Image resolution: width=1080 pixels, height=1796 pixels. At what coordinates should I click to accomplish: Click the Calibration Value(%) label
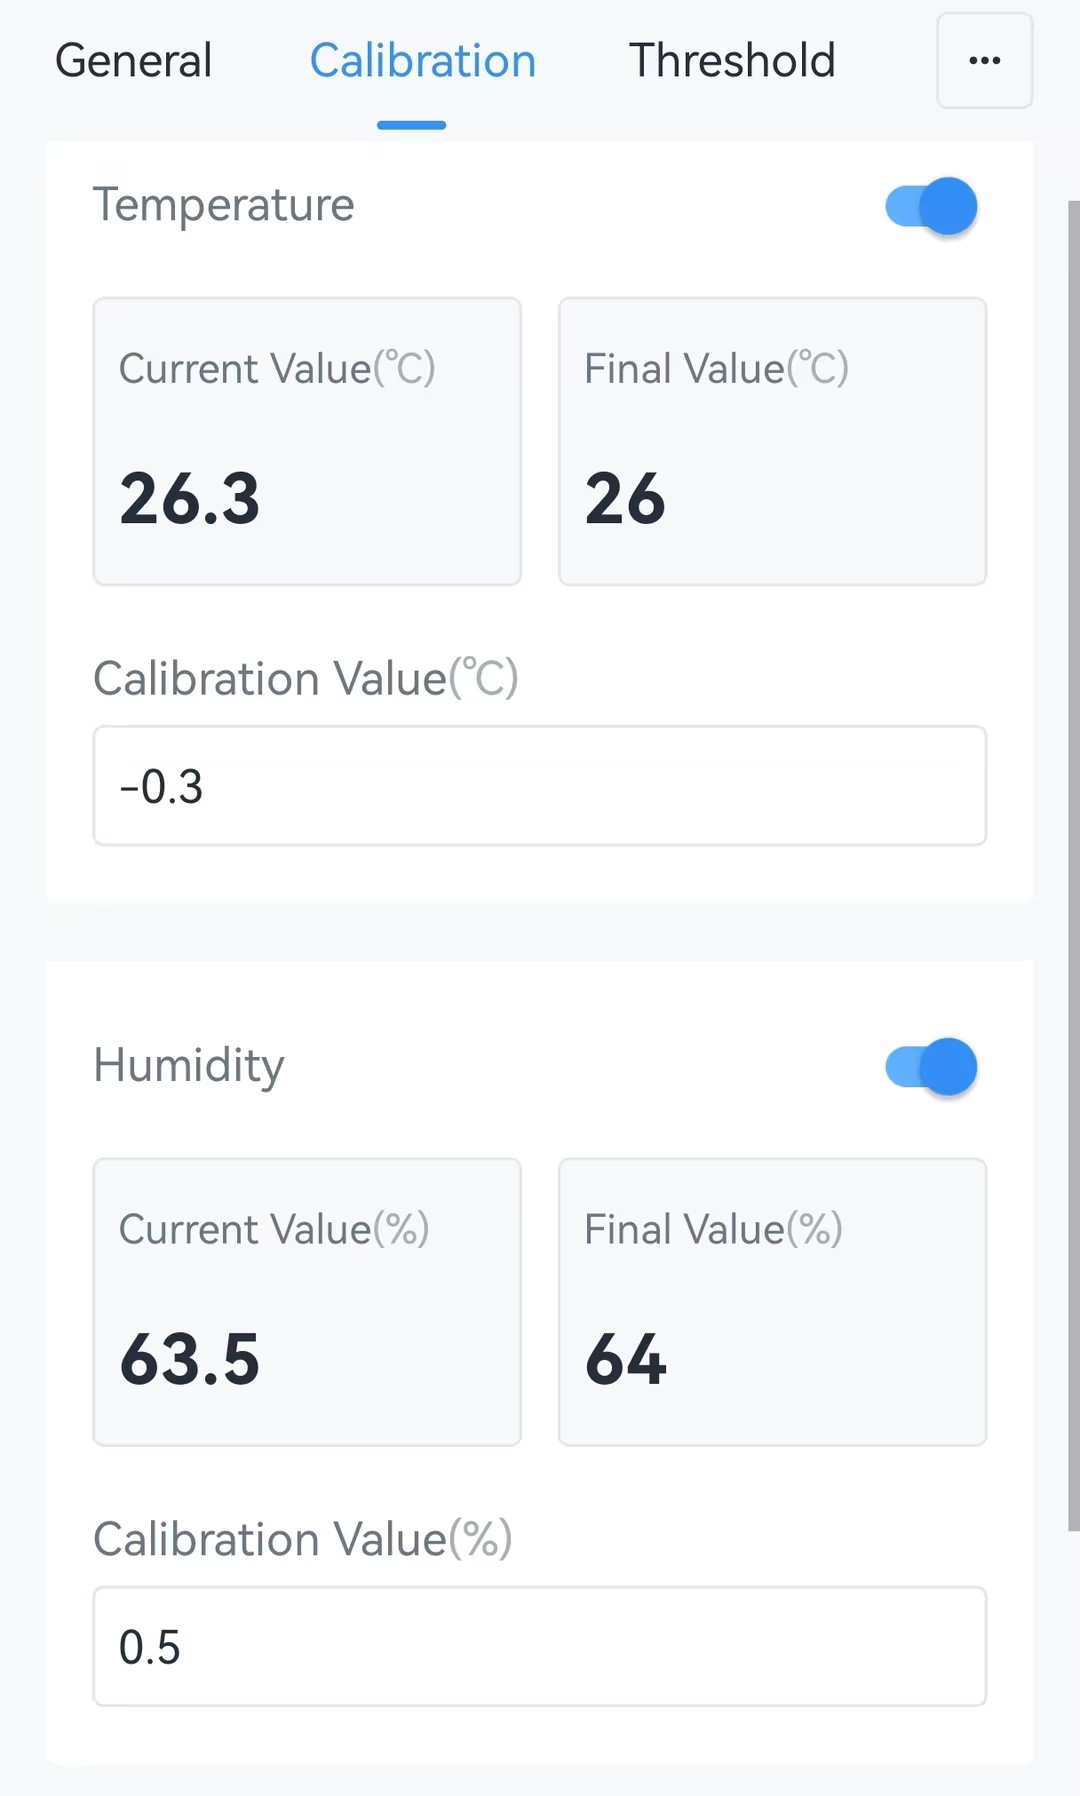coord(303,1539)
